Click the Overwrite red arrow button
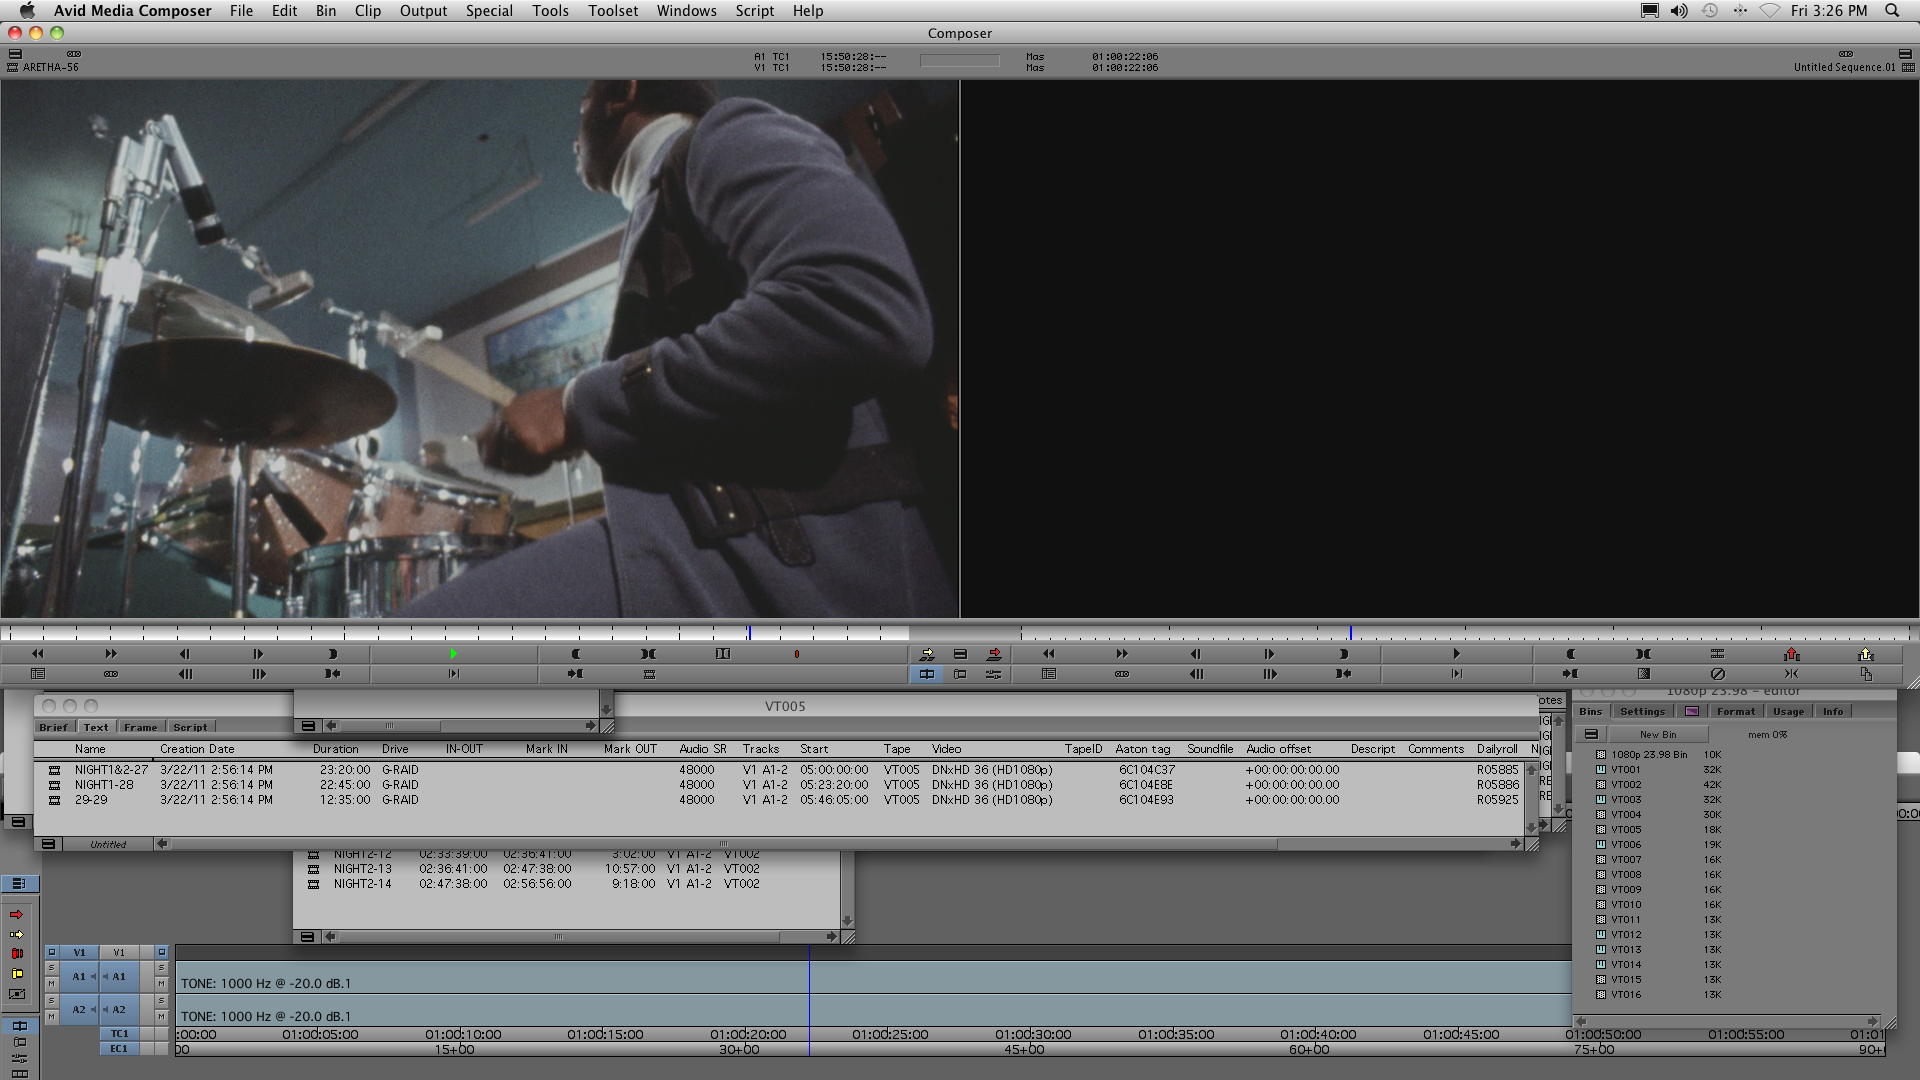The height and width of the screenshot is (1080, 1920). click(x=993, y=654)
